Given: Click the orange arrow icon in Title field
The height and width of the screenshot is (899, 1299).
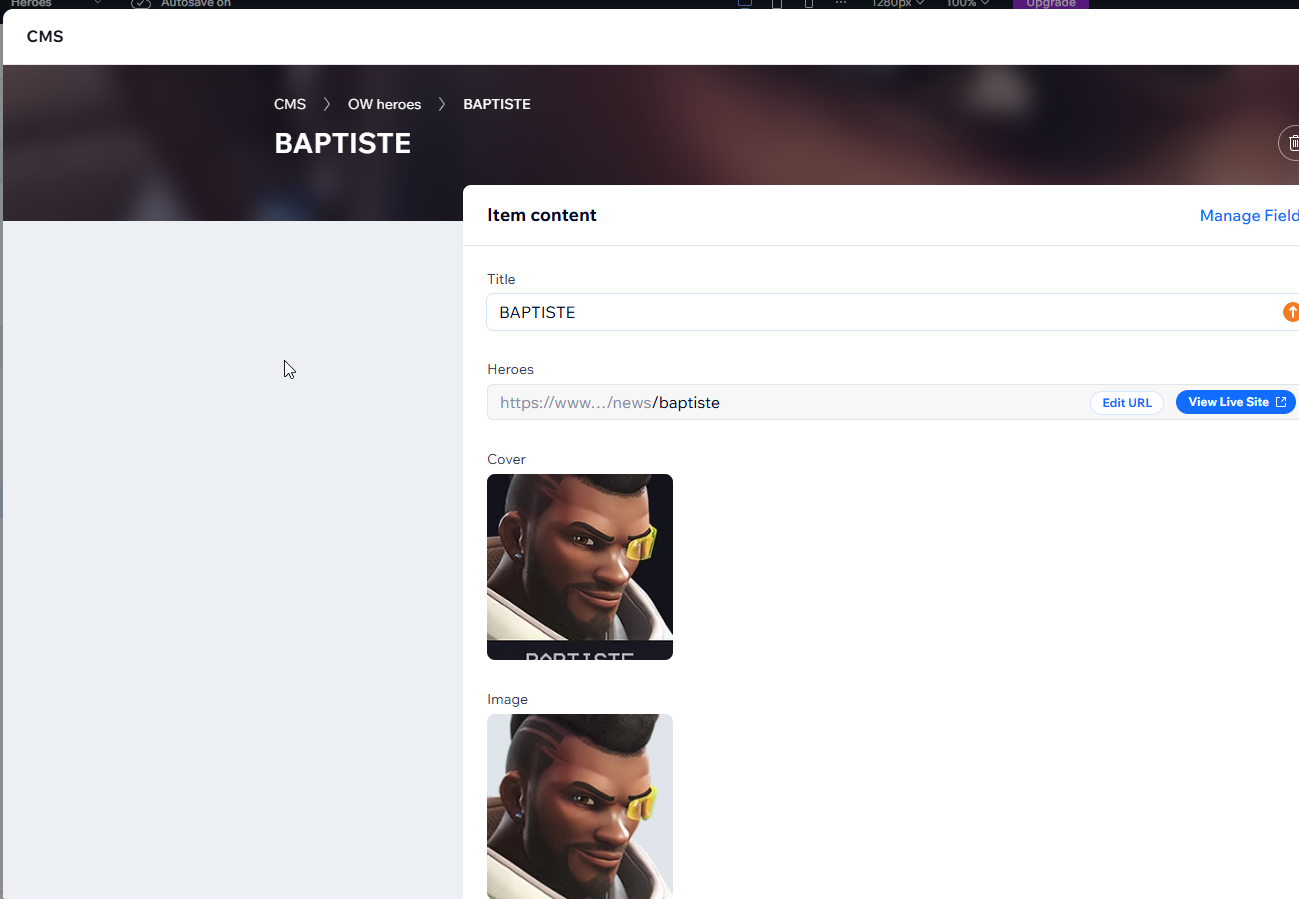Looking at the screenshot, I should pos(1291,312).
